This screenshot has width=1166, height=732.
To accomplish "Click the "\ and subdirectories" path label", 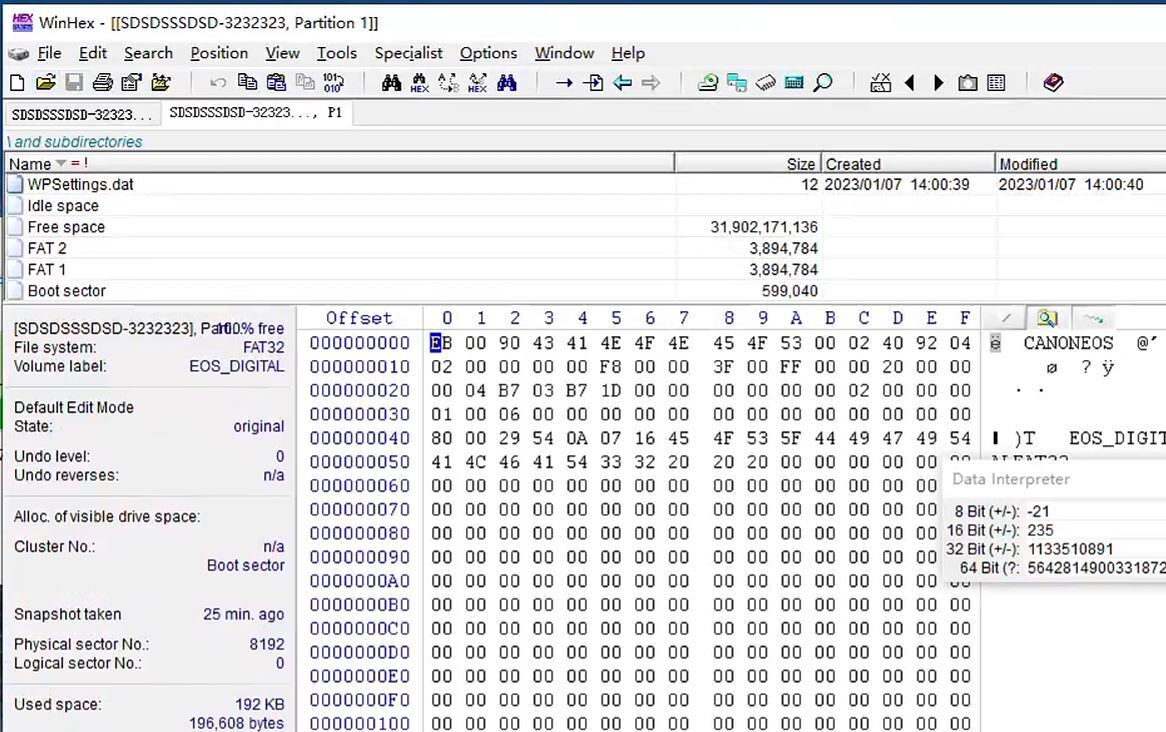I will click(74, 141).
